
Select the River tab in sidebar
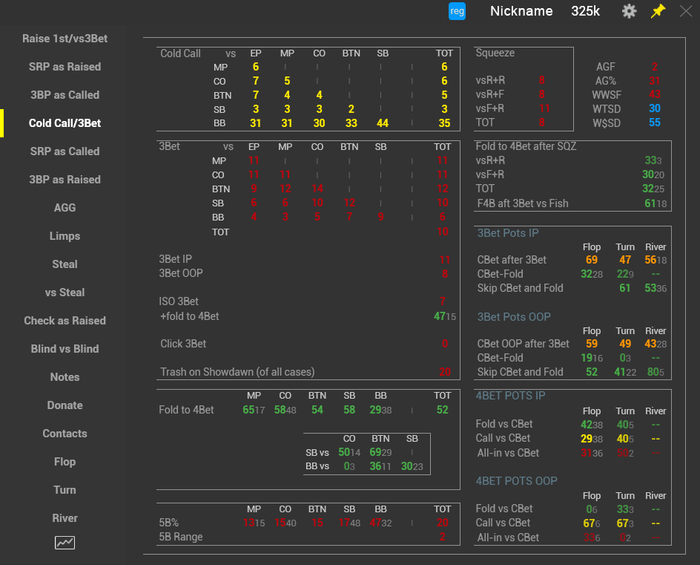[x=65, y=518]
